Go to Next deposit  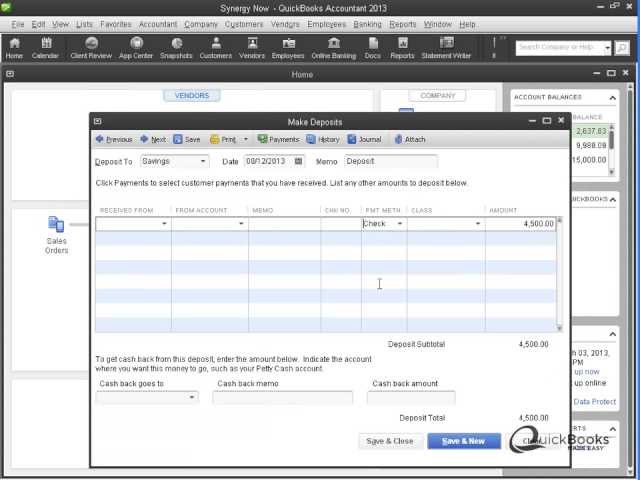(153, 140)
